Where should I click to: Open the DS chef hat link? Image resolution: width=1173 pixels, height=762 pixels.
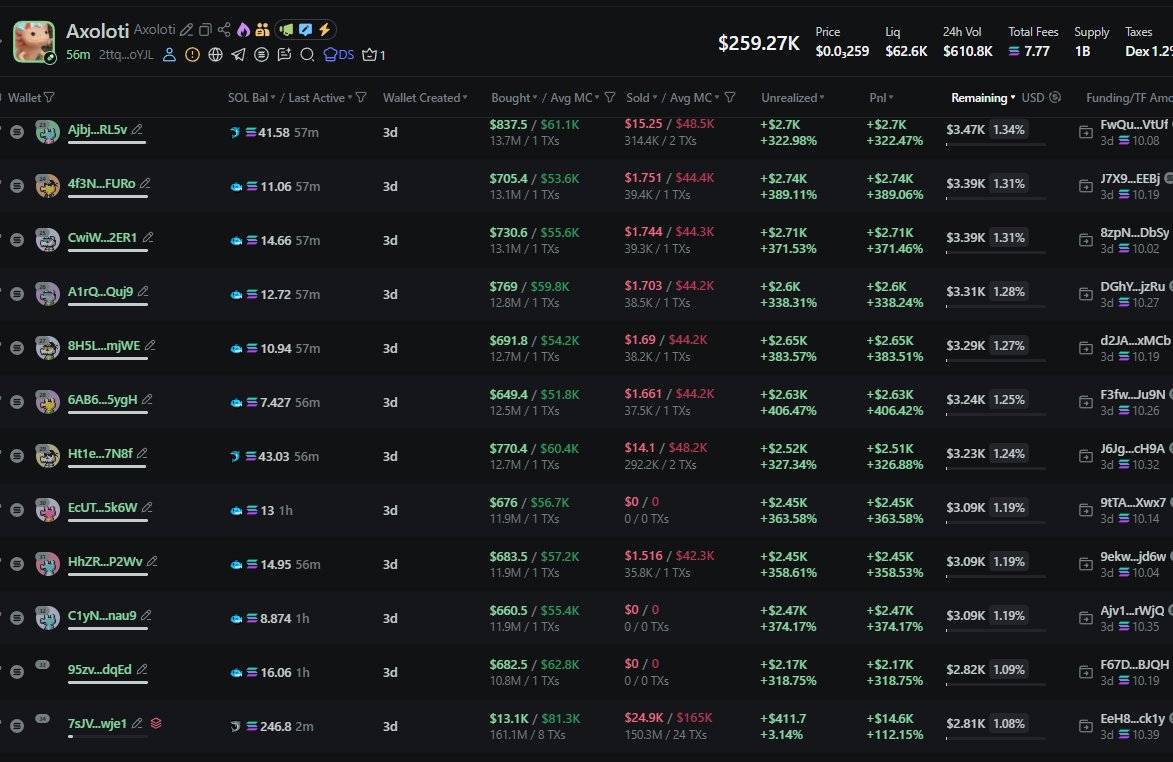point(340,55)
